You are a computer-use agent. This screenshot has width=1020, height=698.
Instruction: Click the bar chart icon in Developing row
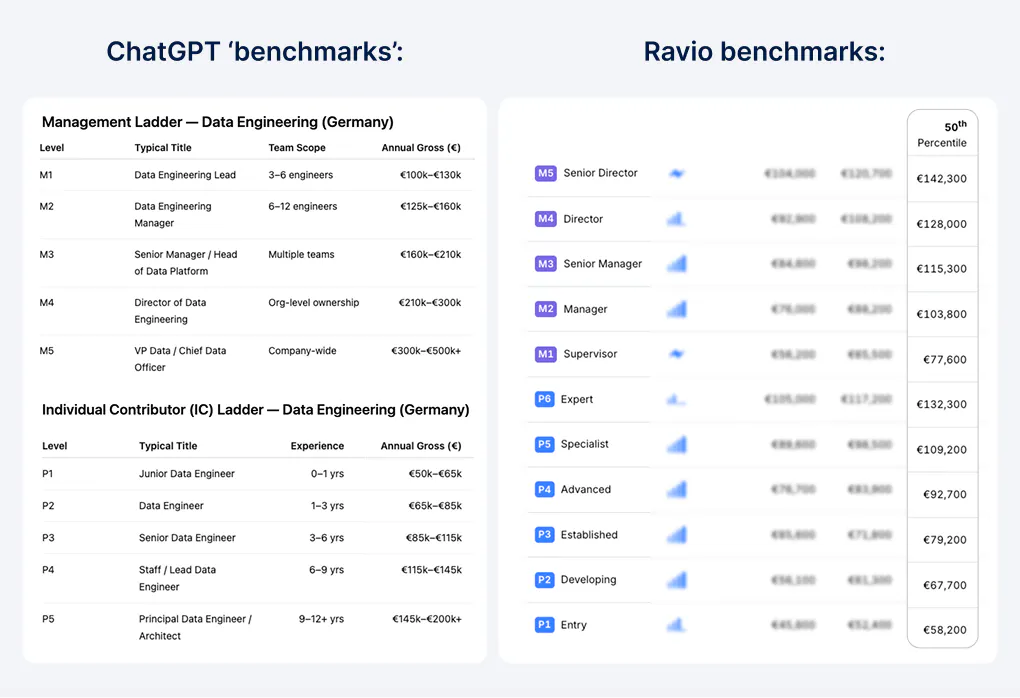(x=677, y=580)
